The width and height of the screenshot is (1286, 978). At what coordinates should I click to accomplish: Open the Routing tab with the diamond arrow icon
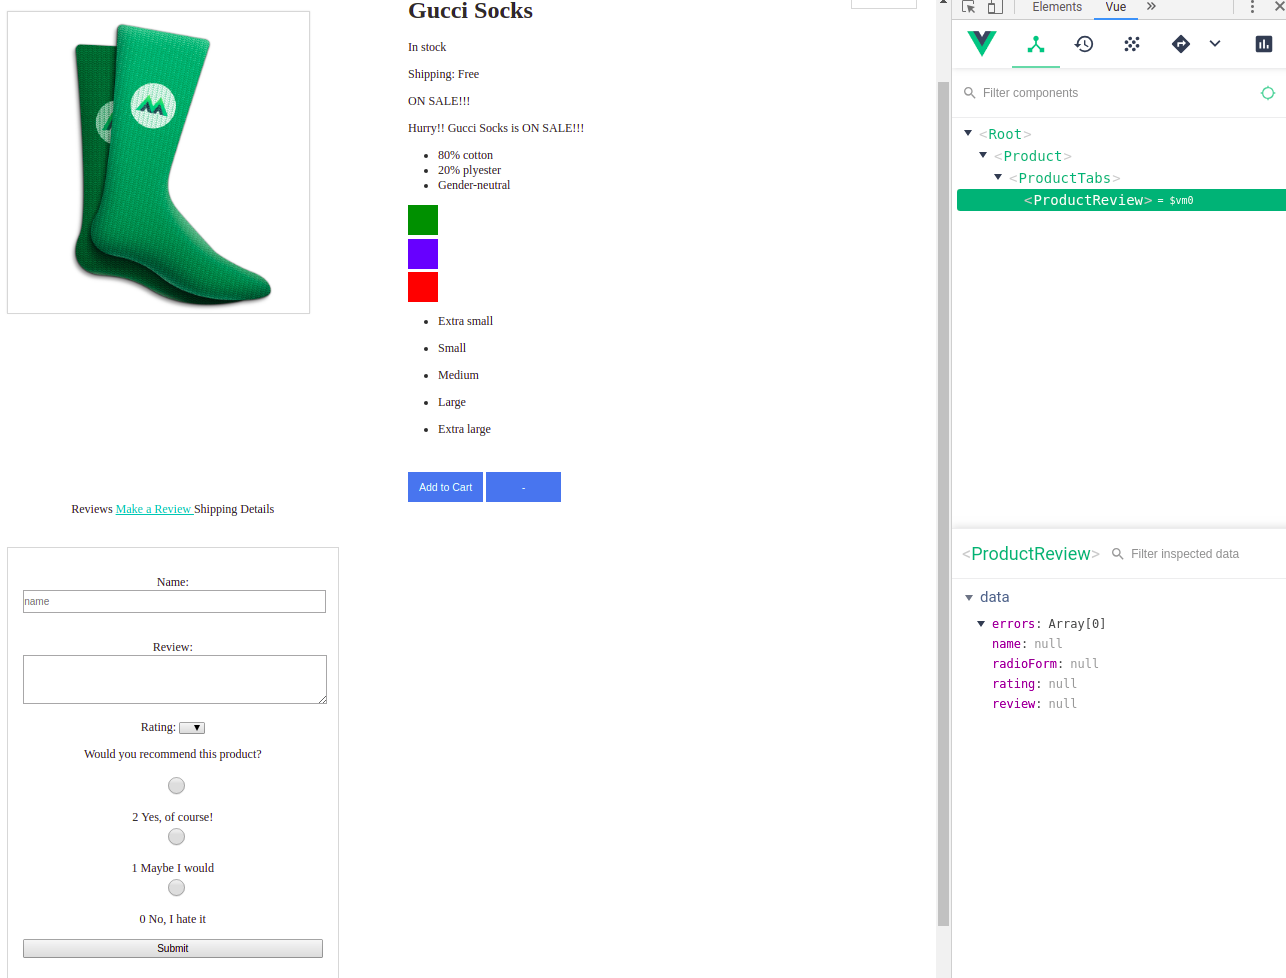coord(1181,44)
